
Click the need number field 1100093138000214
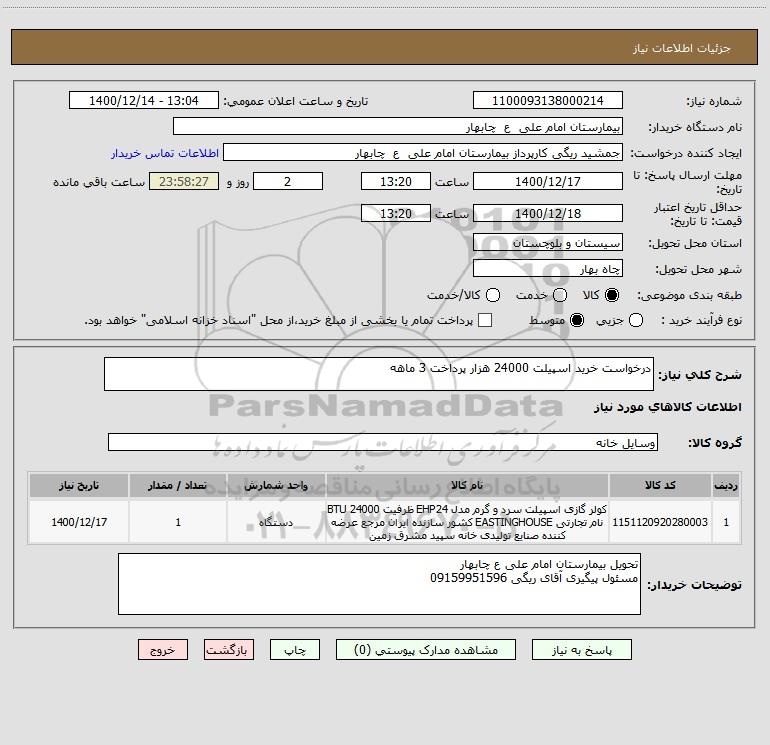click(548, 101)
